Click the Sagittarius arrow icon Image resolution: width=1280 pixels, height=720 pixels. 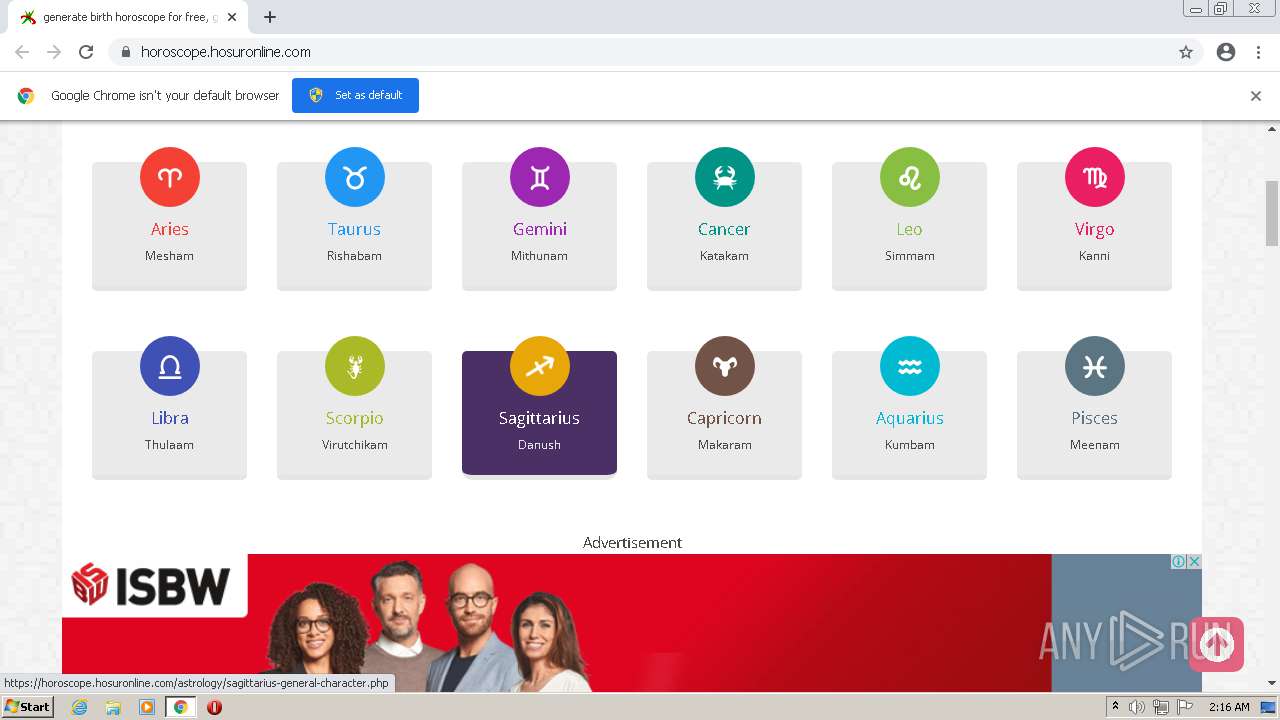(x=540, y=366)
